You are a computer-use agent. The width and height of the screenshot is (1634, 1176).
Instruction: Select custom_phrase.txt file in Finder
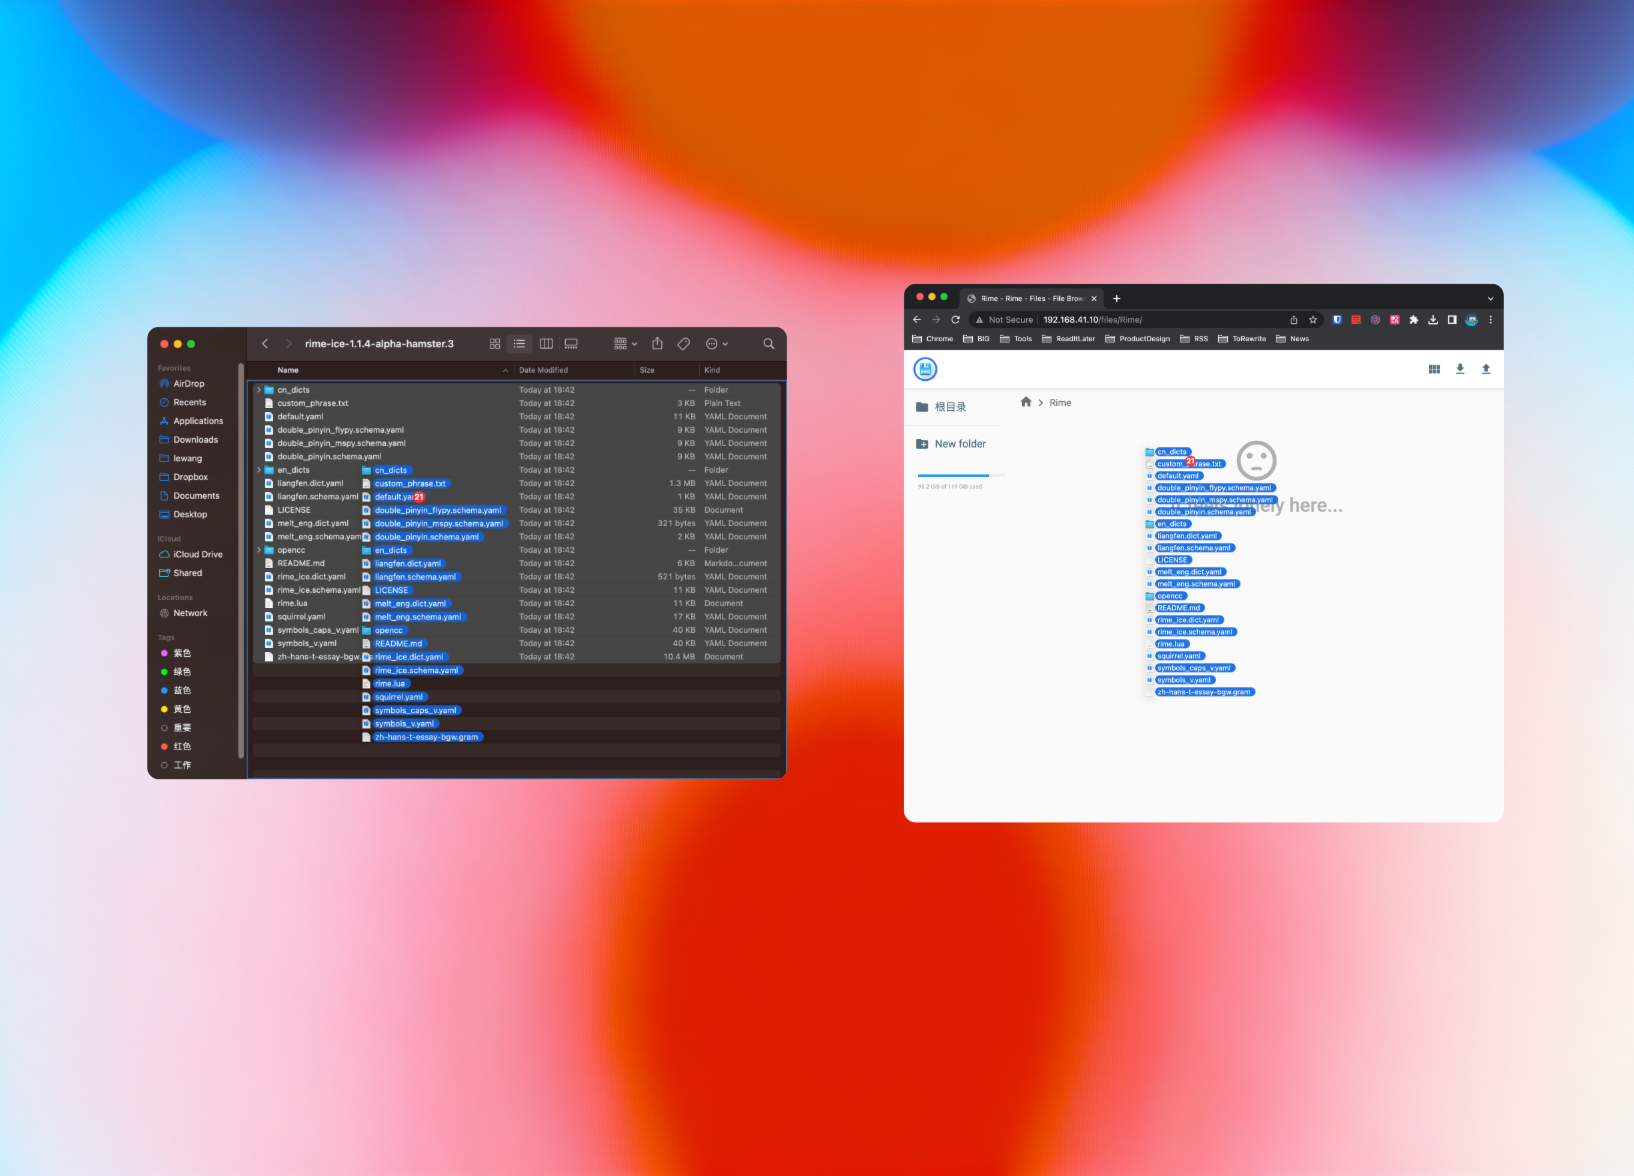click(517, 403)
